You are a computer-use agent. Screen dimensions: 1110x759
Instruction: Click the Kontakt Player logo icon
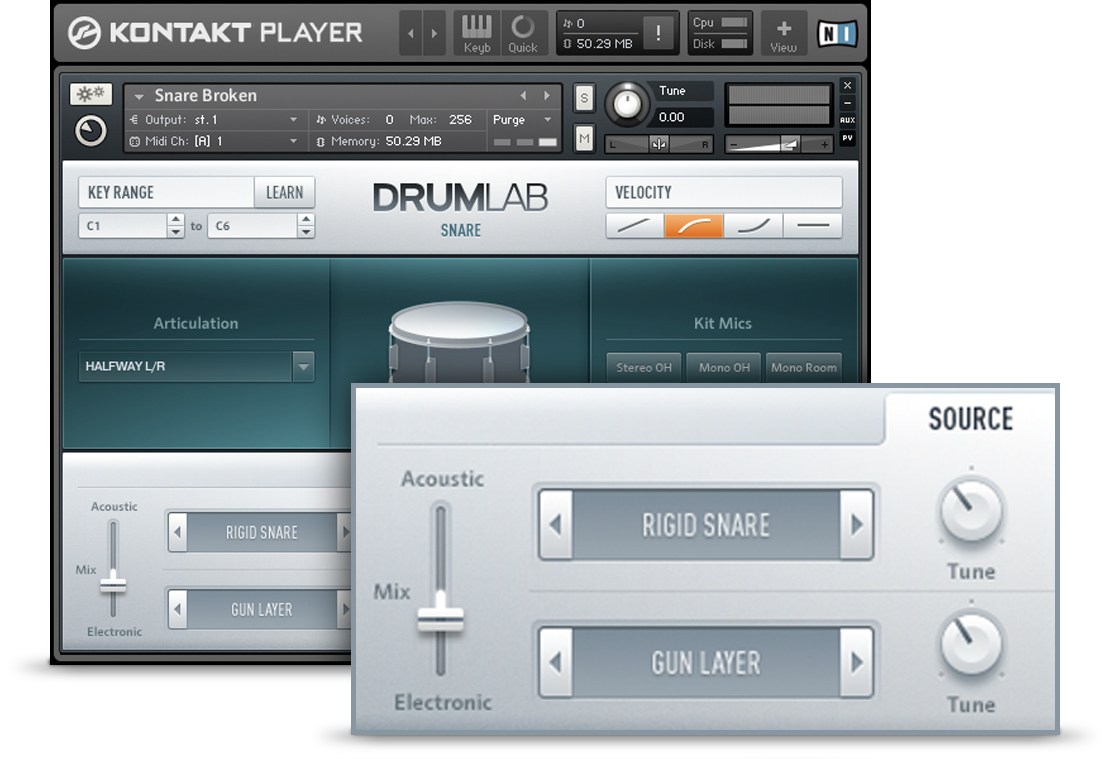pyautogui.click(x=84, y=32)
